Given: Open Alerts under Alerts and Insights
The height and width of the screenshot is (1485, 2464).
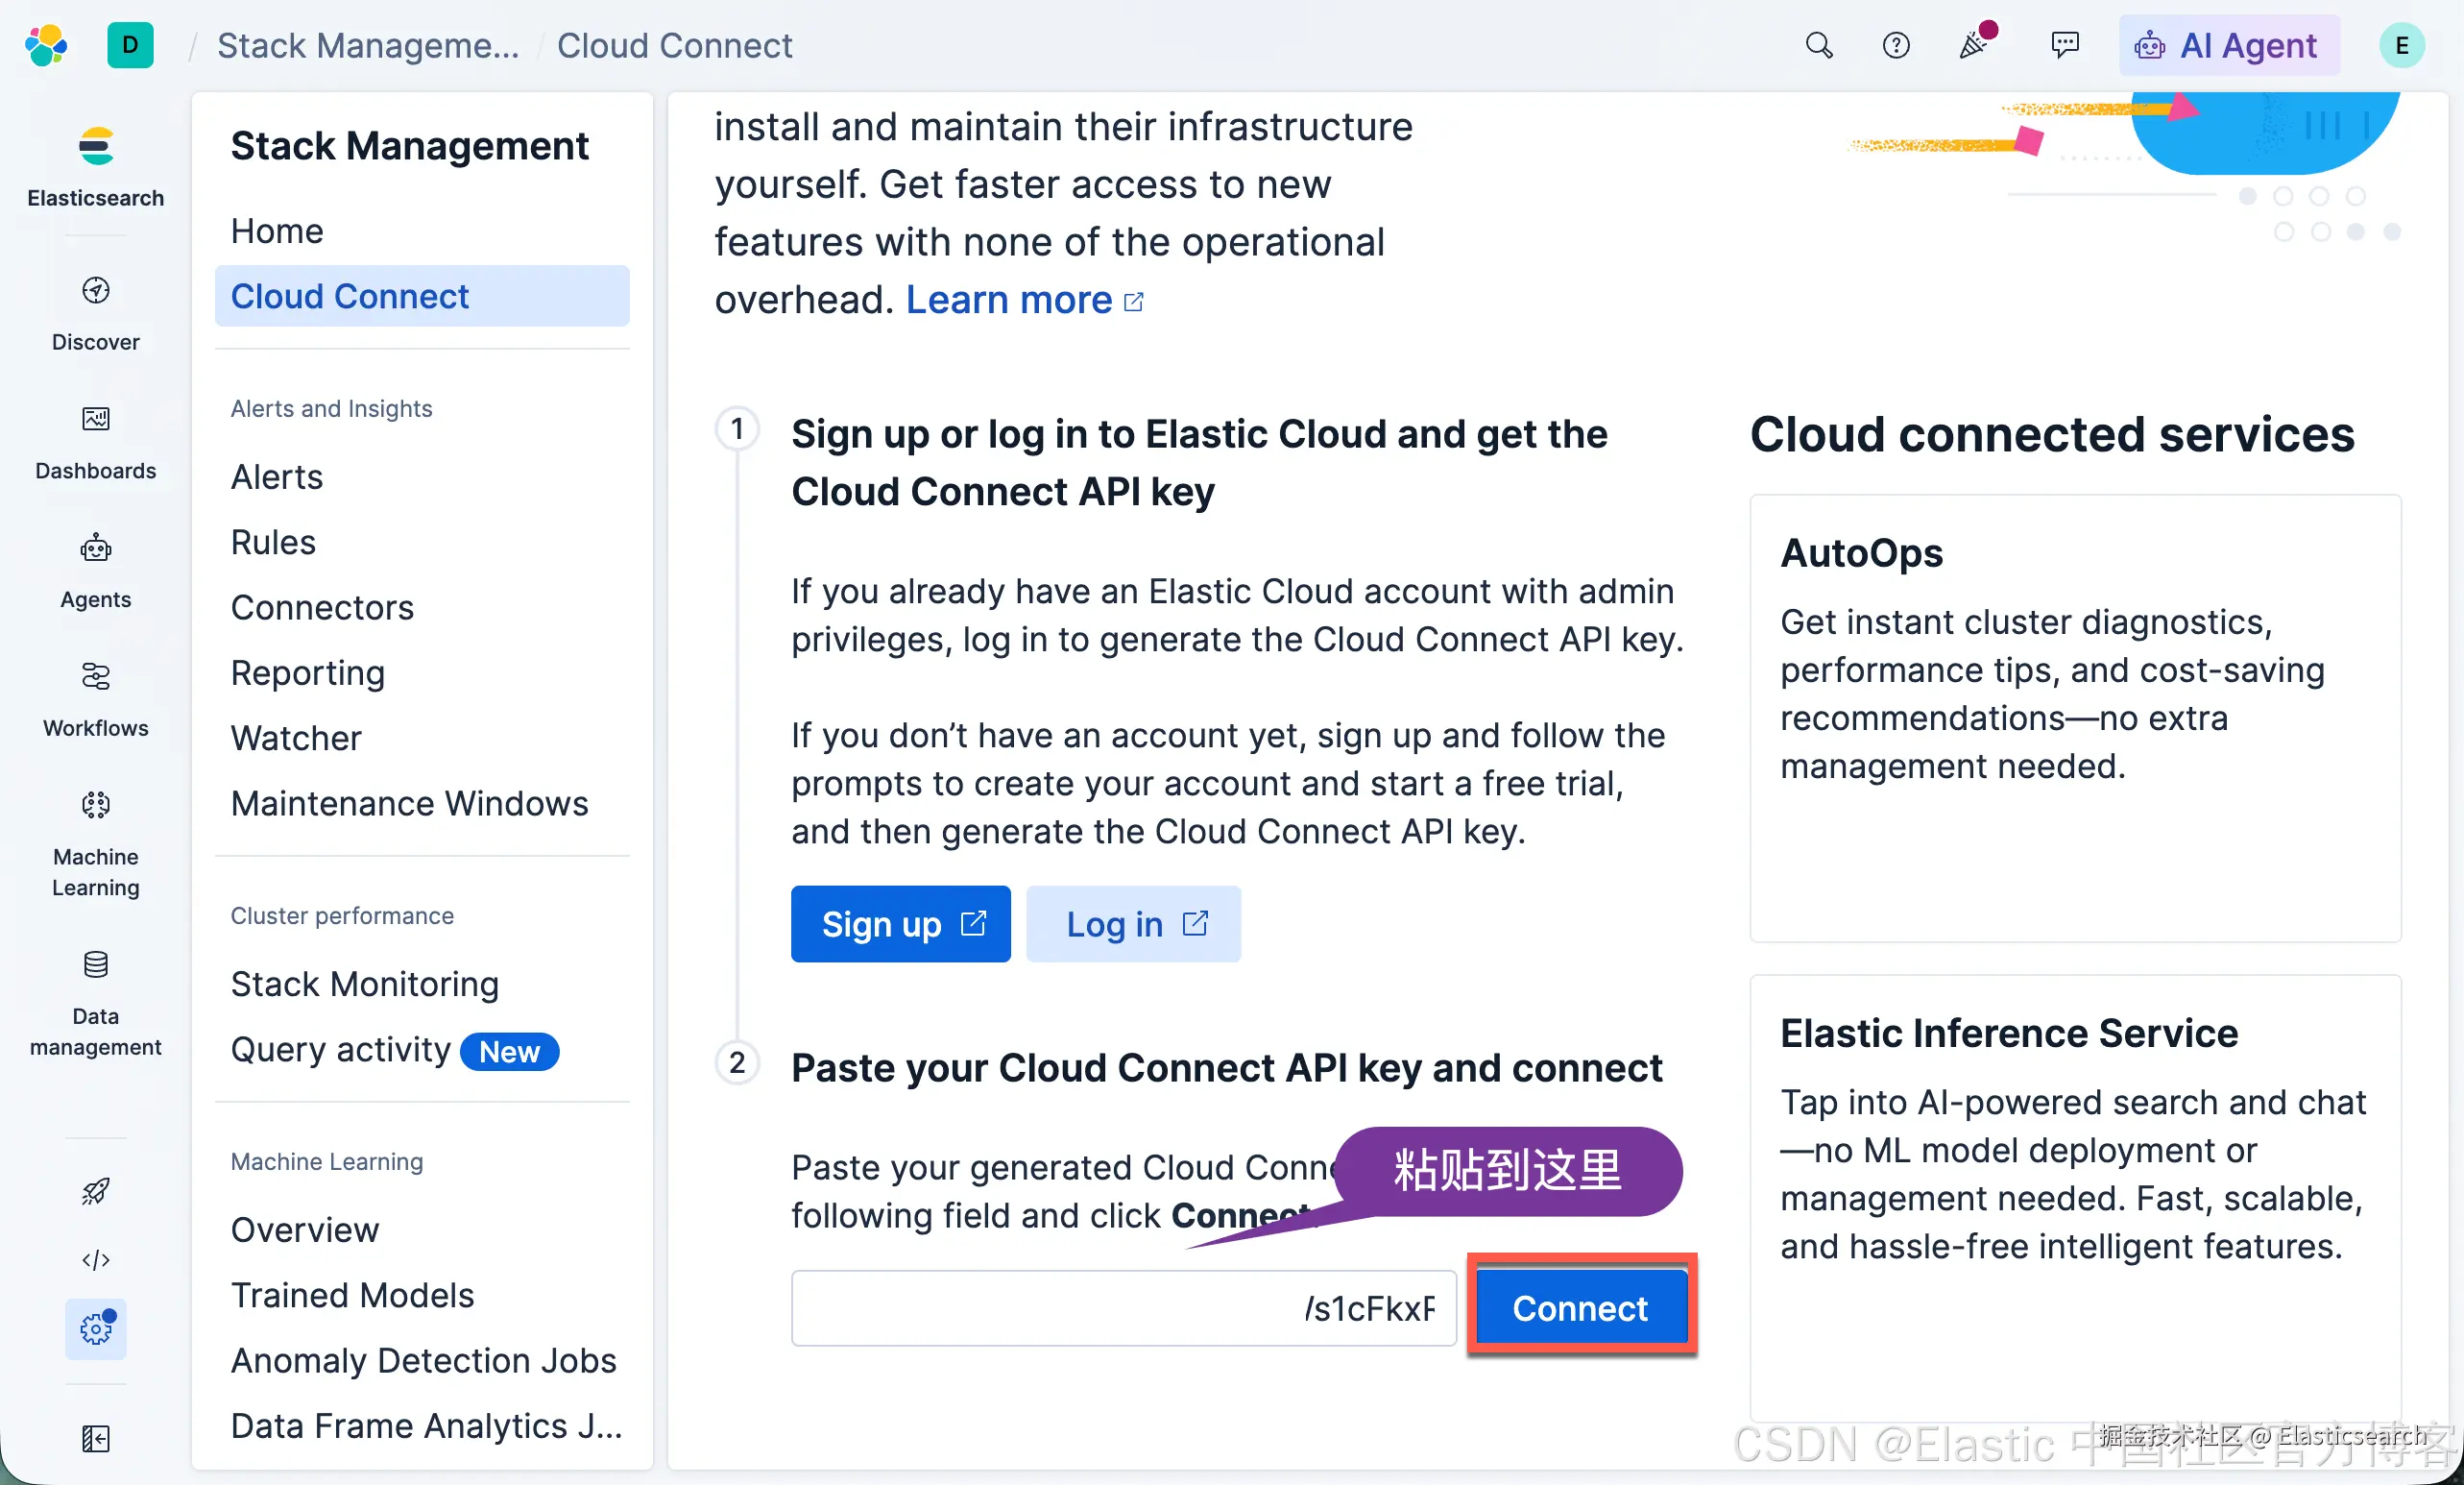Looking at the screenshot, I should (x=277, y=477).
